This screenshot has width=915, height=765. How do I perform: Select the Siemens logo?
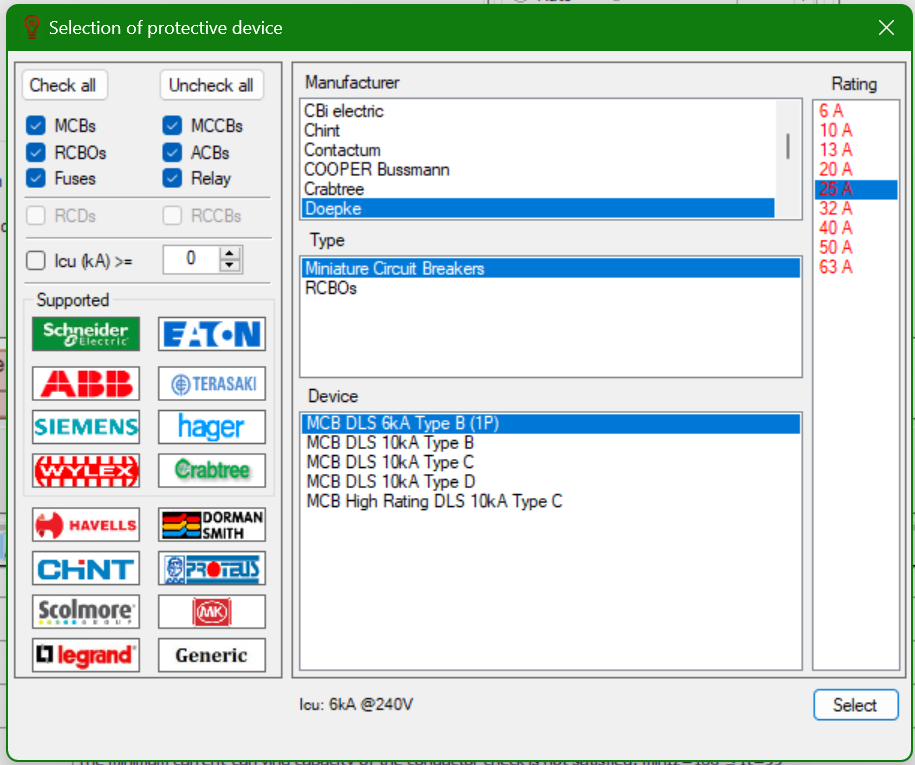tap(86, 427)
